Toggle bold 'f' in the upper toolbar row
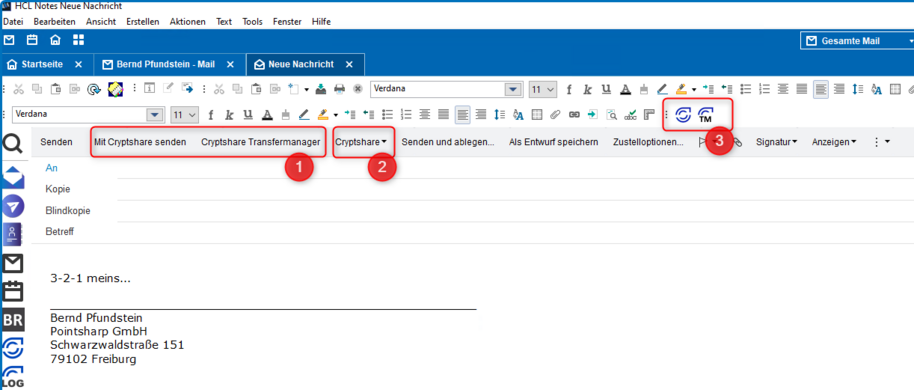Screen dimensions: 914x390 [x=570, y=89]
